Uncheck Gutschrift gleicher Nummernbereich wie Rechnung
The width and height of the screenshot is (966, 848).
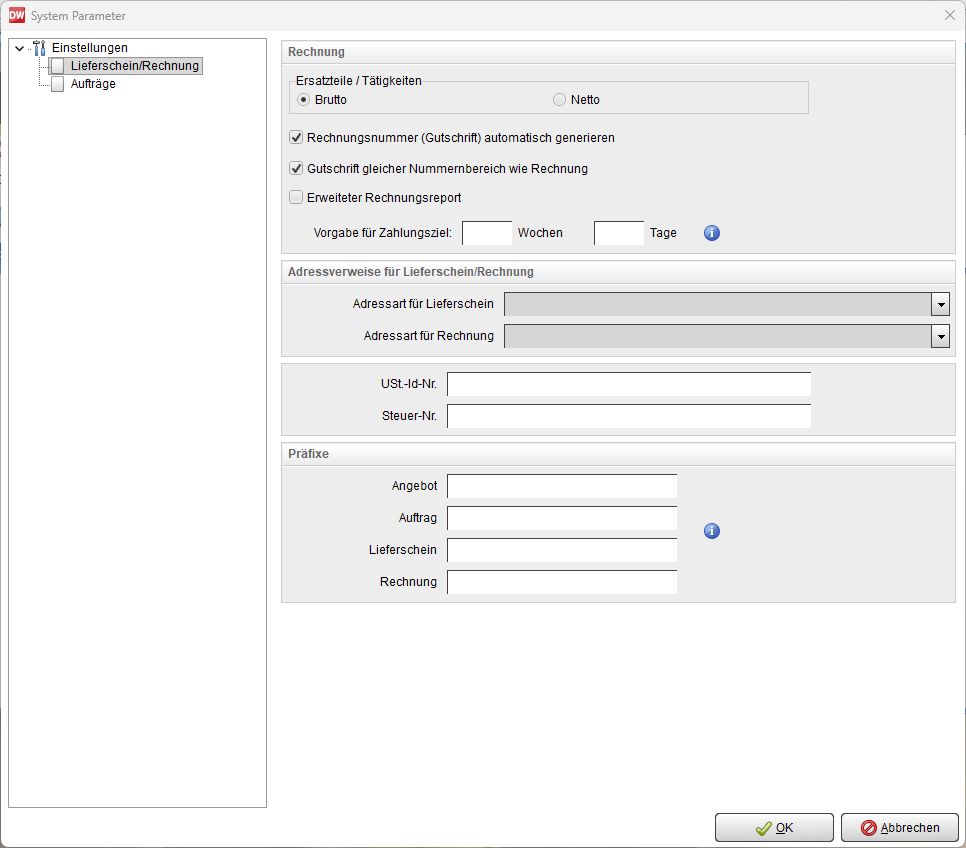[296, 168]
